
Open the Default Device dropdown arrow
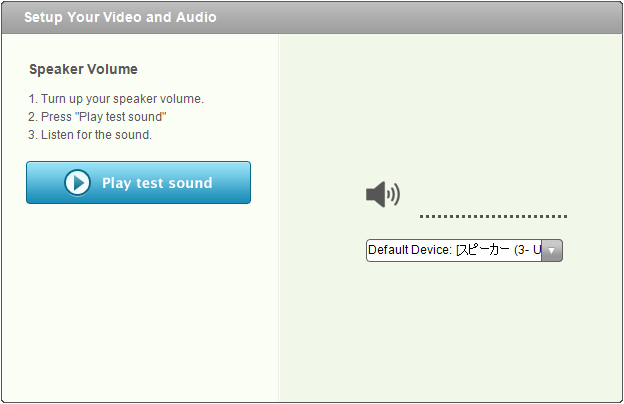(552, 250)
